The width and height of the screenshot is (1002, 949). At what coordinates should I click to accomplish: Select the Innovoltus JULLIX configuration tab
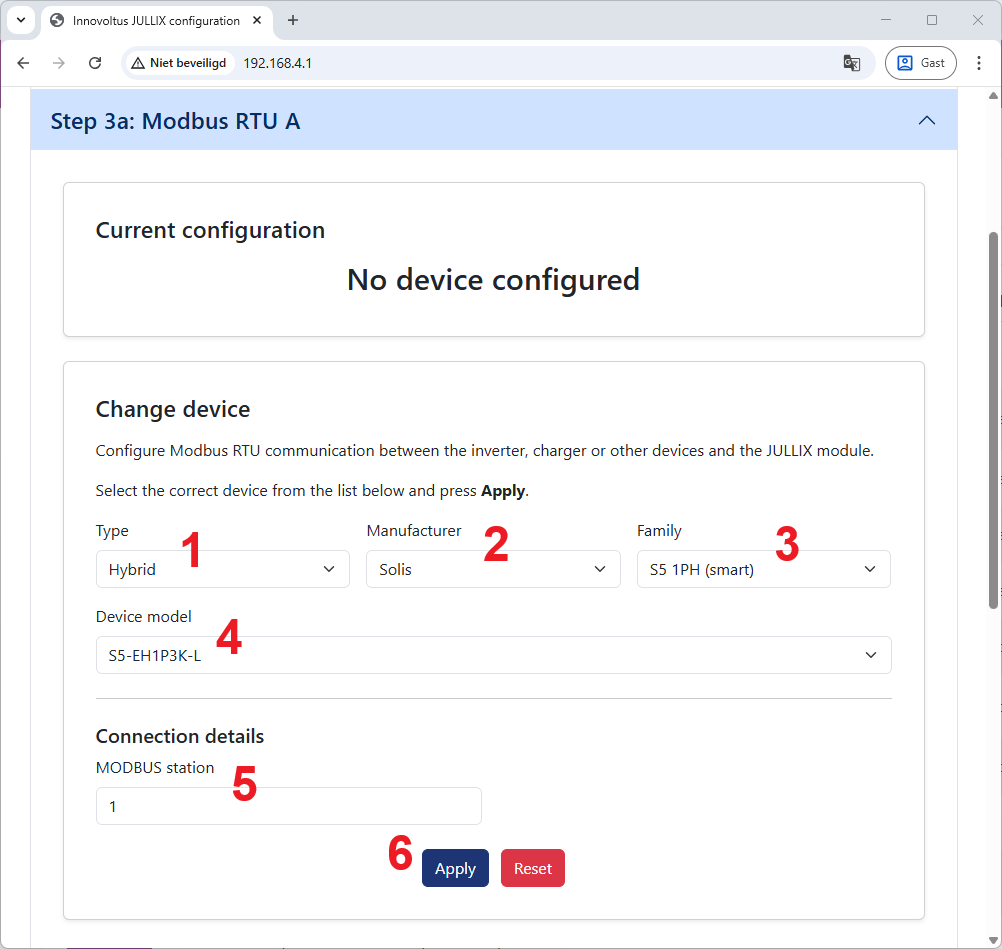click(x=150, y=20)
